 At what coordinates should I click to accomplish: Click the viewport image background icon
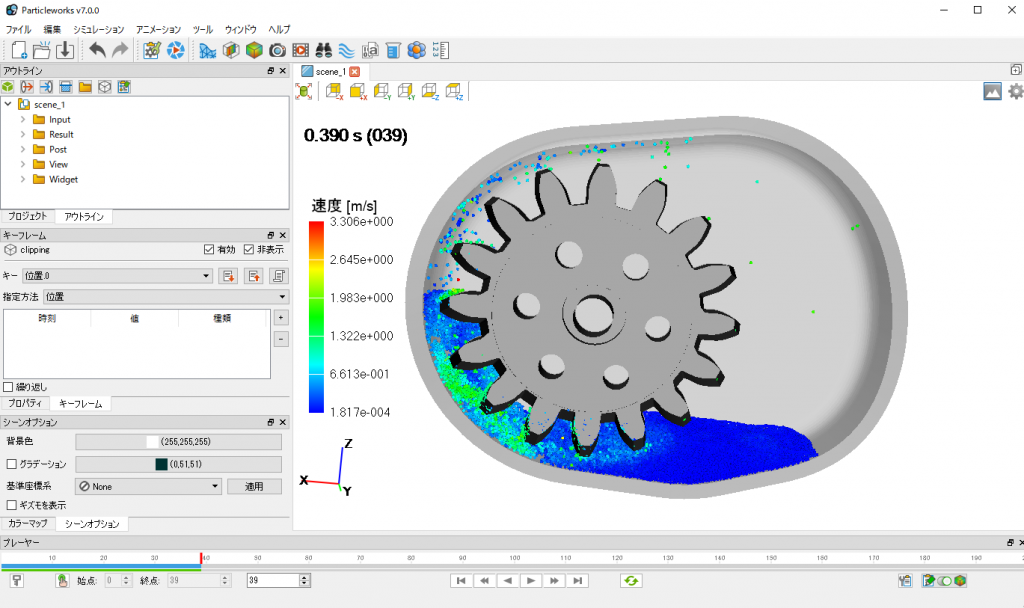(992, 91)
